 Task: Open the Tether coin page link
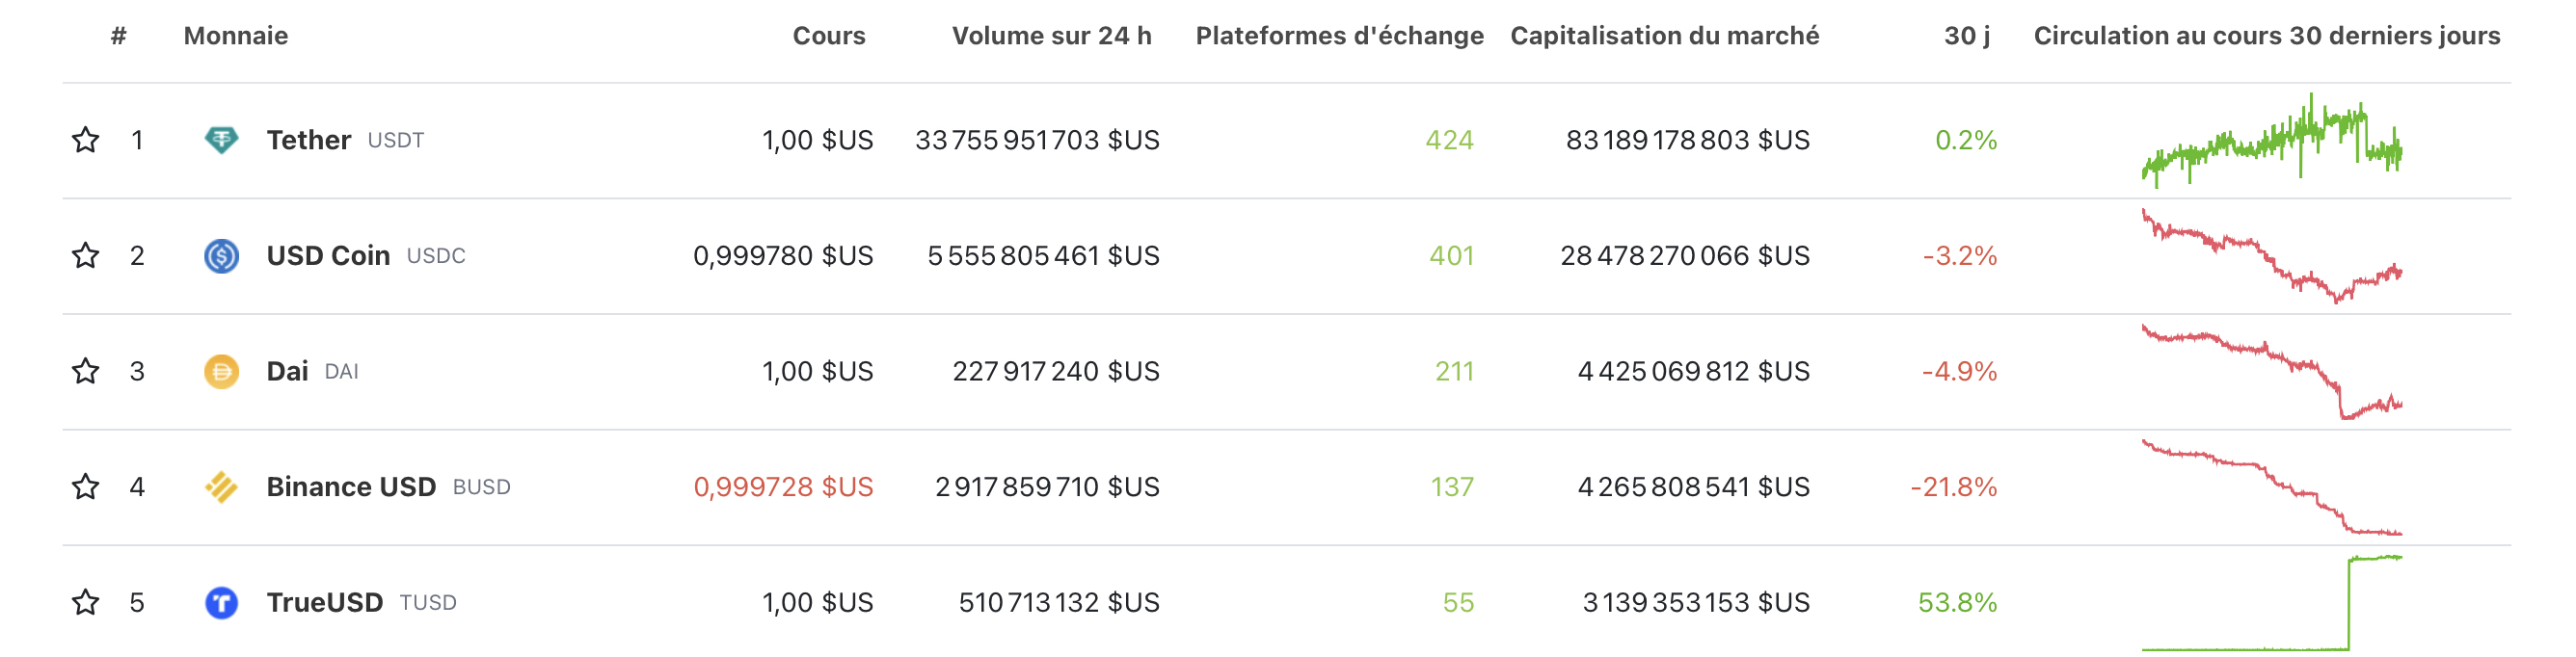coord(309,140)
